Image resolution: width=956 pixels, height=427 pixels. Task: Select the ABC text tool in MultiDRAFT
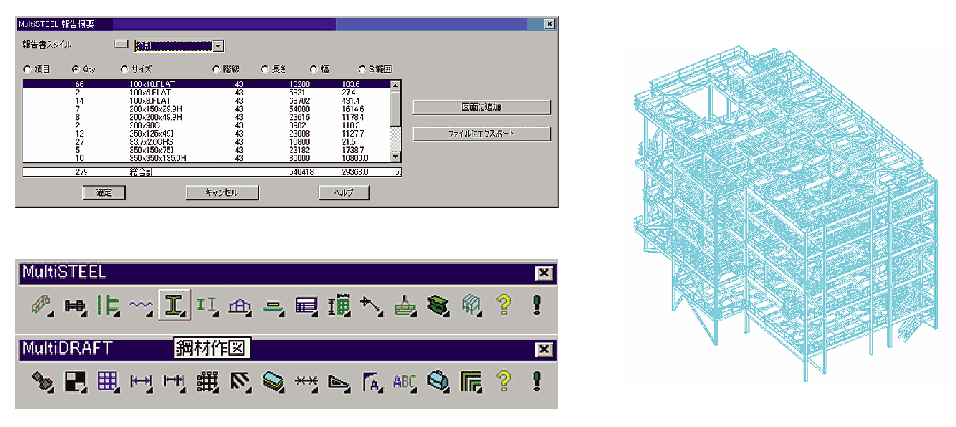[x=404, y=381]
